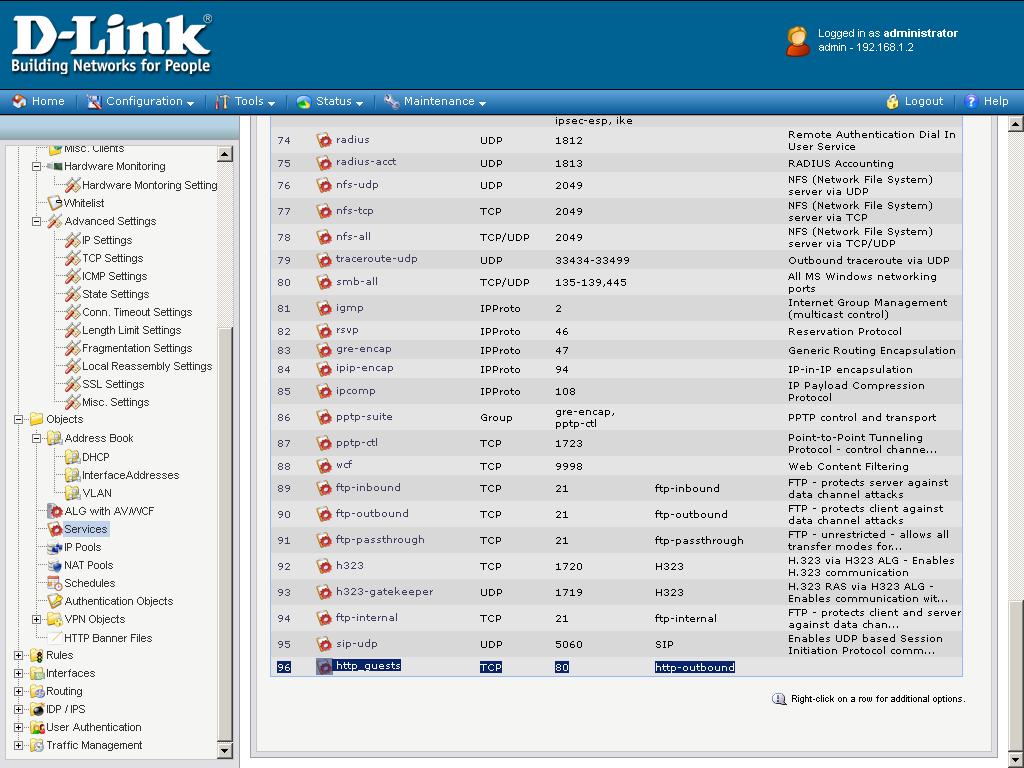Expand the VPN Objects tree node
Viewport: 1024px width, 768px height.
[37, 619]
